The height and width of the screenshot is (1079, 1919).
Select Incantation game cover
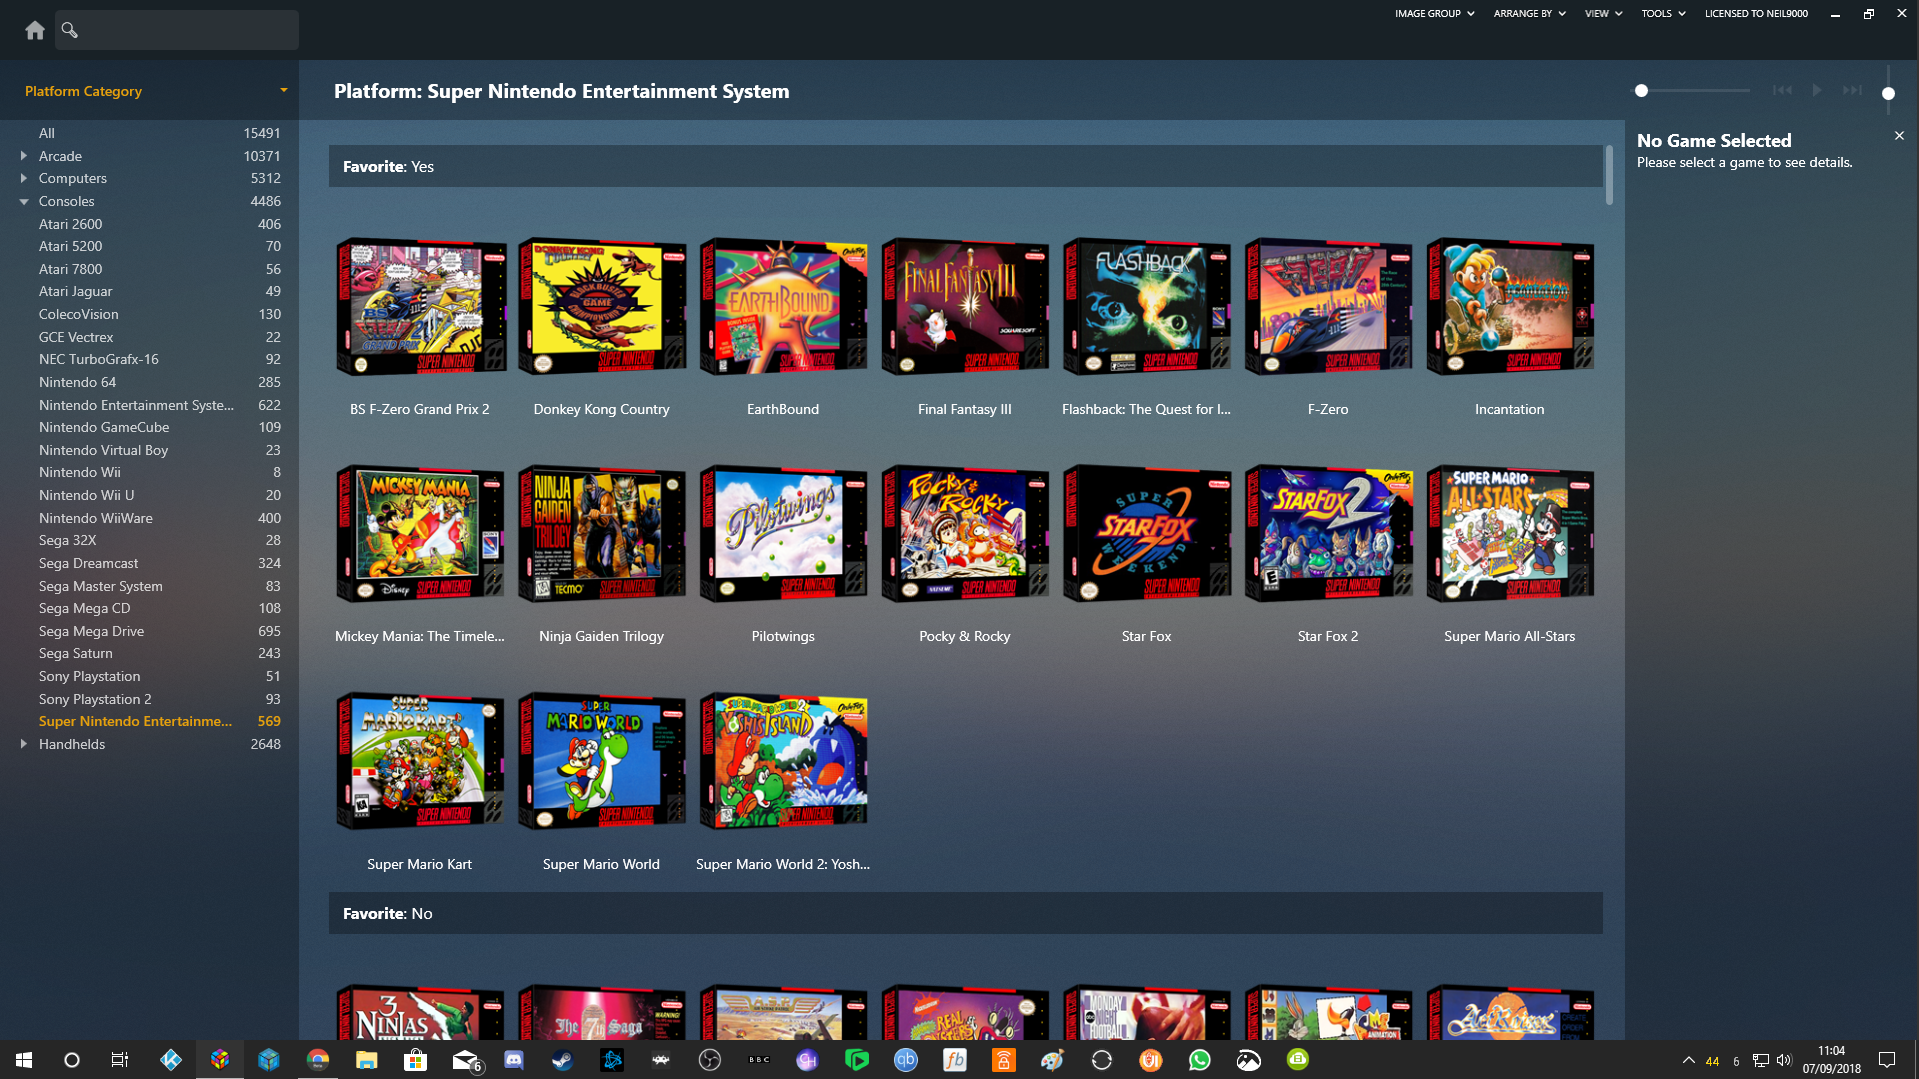coord(1510,307)
